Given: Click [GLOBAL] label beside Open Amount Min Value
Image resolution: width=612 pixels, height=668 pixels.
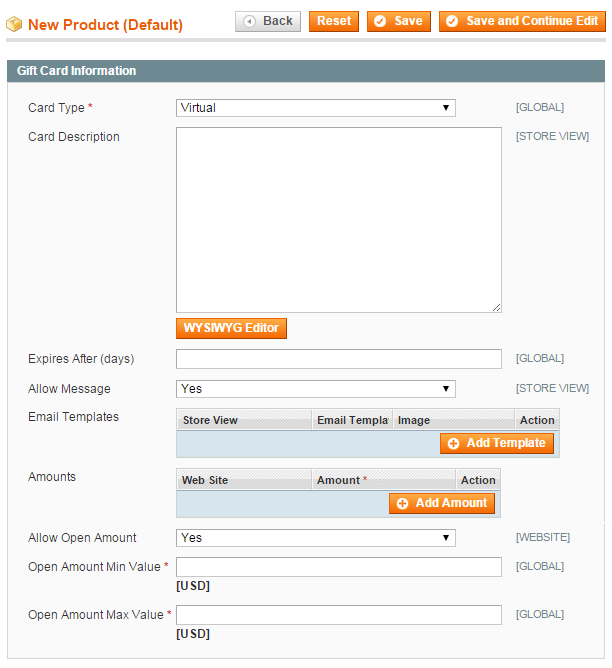Looking at the screenshot, I should [540, 566].
